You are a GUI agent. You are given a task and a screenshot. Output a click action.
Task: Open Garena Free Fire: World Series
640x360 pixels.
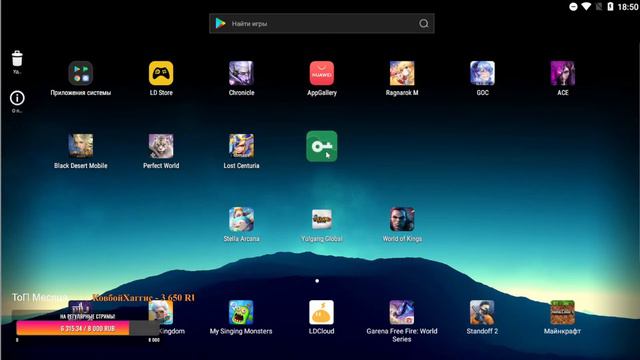coord(402,312)
